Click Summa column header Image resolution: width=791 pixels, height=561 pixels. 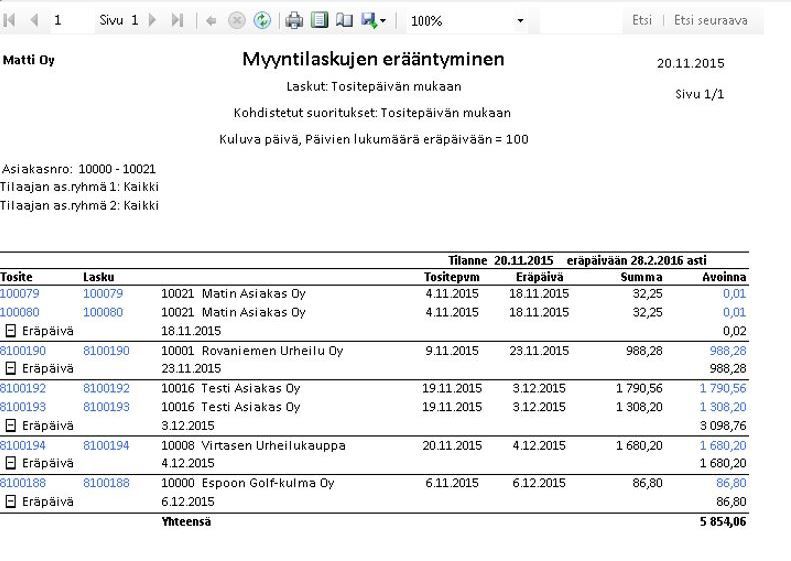point(641,277)
